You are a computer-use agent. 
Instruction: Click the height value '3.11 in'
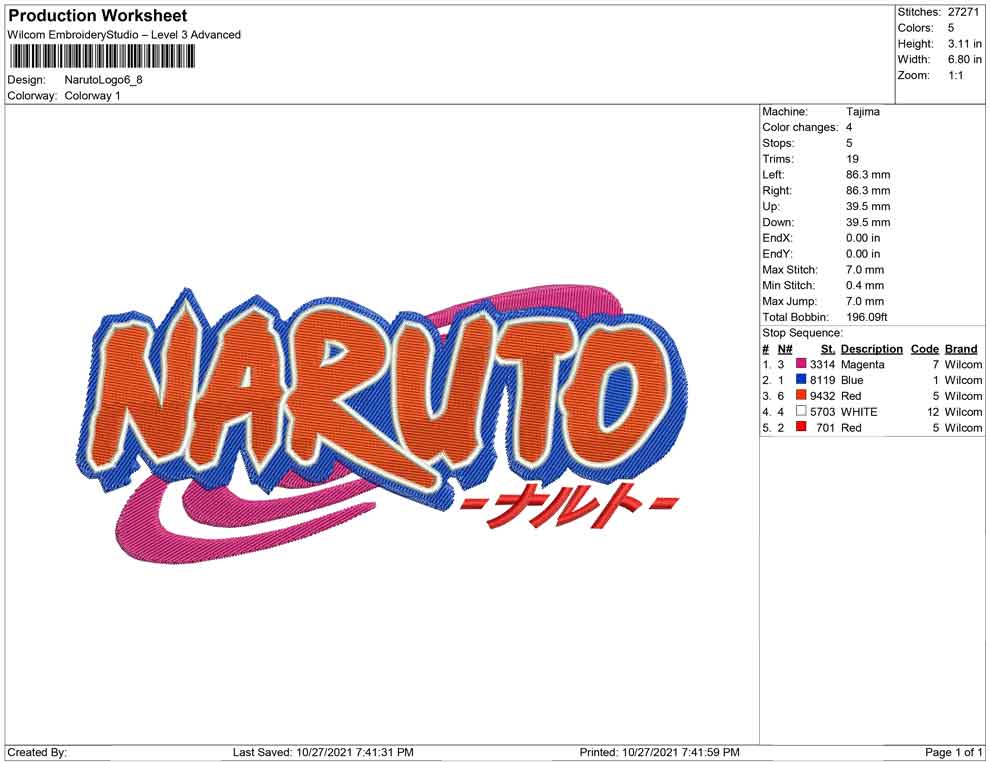[x=965, y=44]
